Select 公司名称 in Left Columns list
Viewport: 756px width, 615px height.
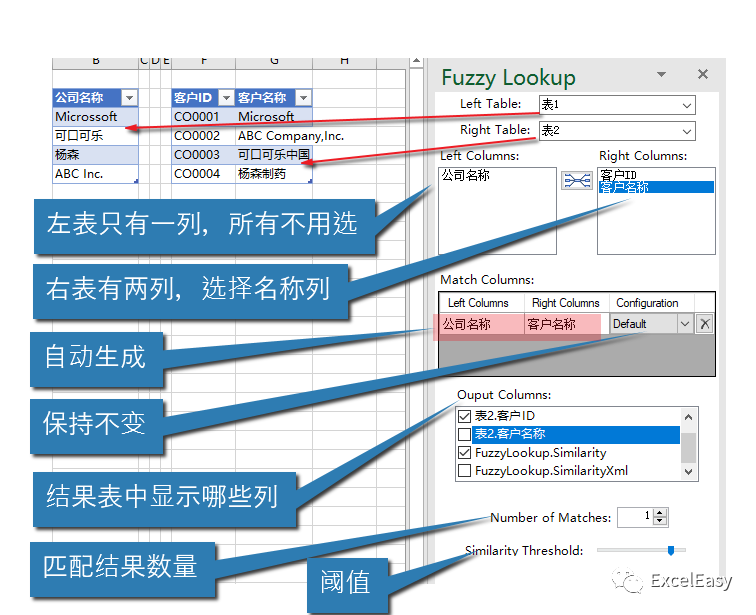(x=466, y=175)
